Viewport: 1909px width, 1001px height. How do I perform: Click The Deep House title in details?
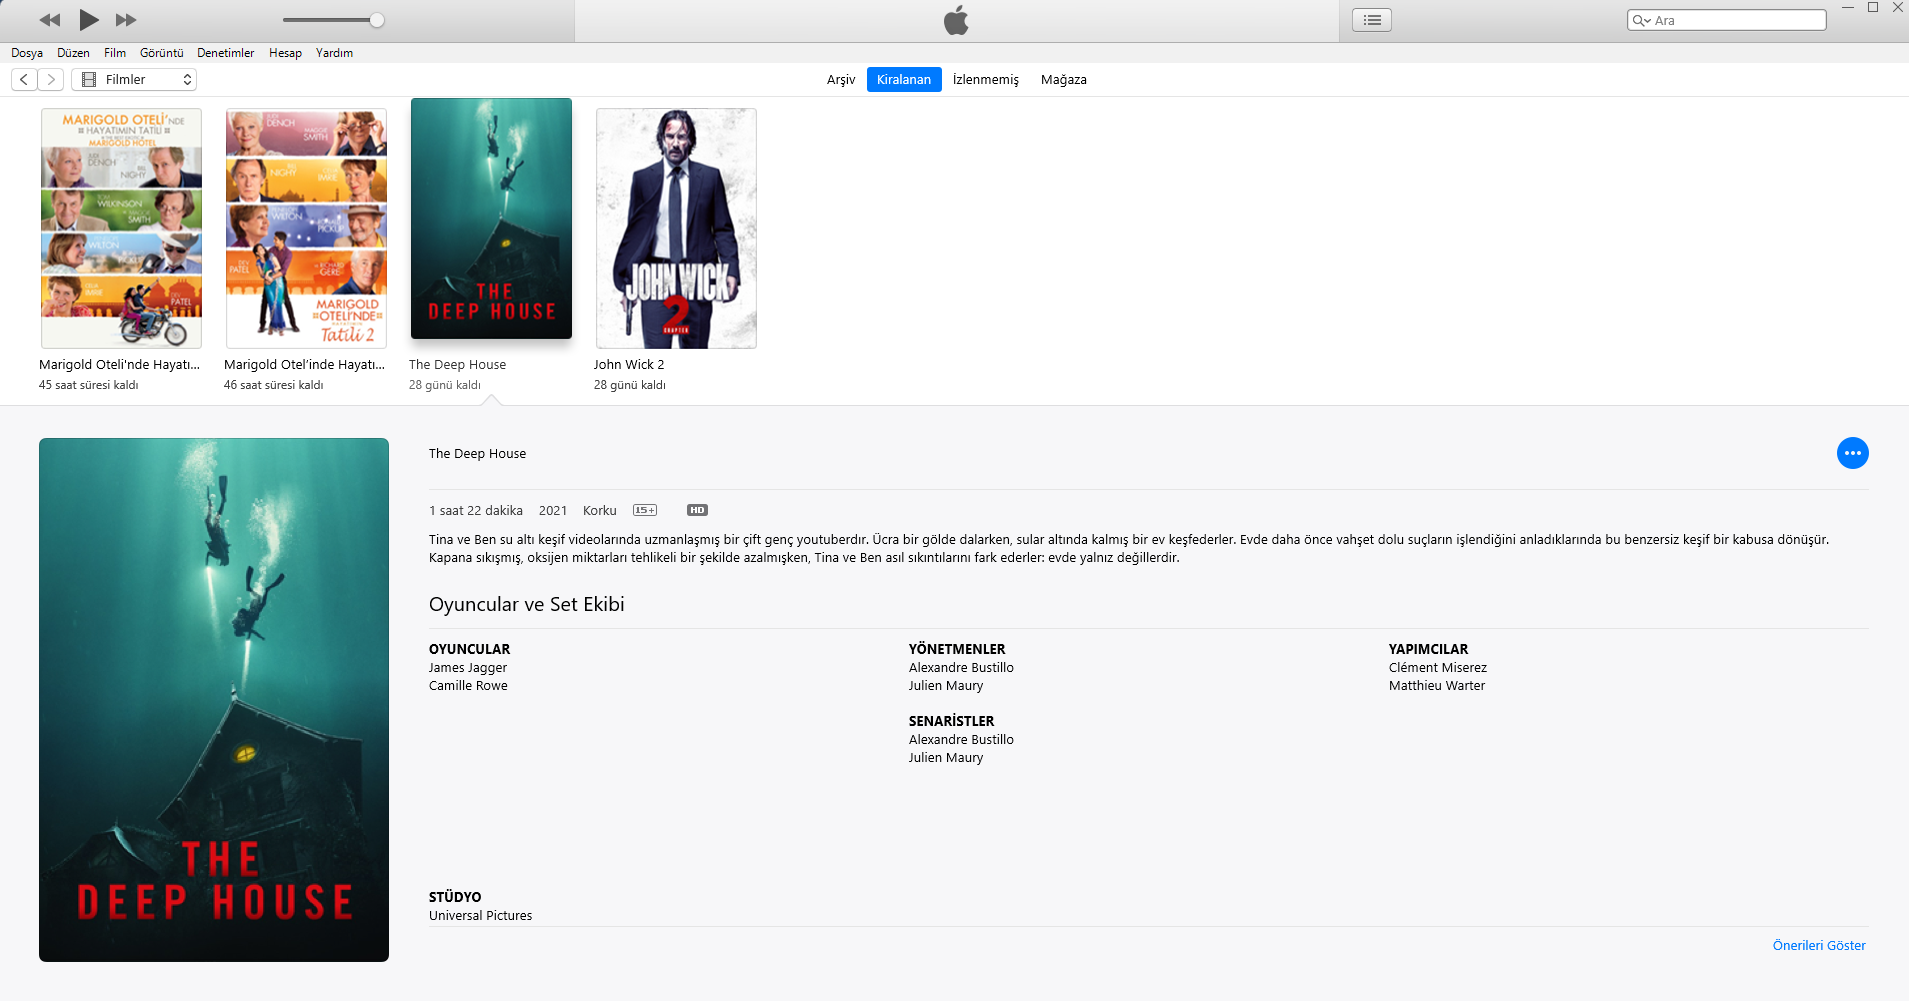point(478,454)
